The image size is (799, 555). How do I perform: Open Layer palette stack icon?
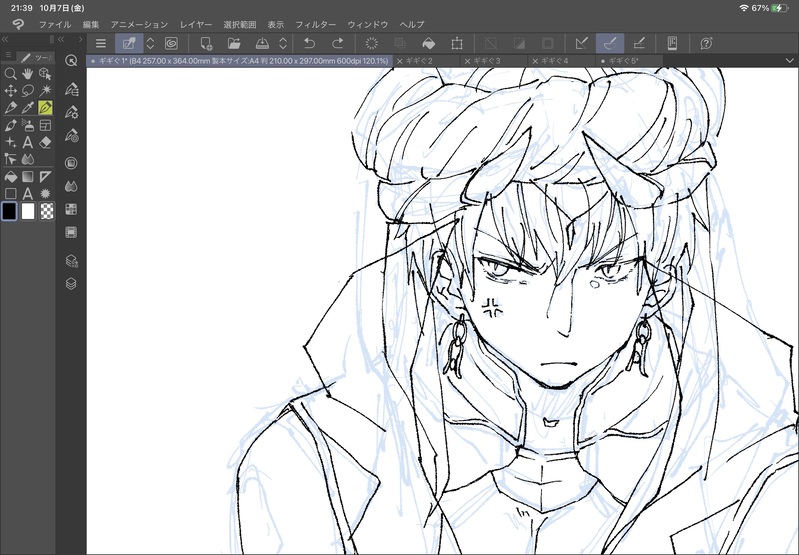coord(71,283)
